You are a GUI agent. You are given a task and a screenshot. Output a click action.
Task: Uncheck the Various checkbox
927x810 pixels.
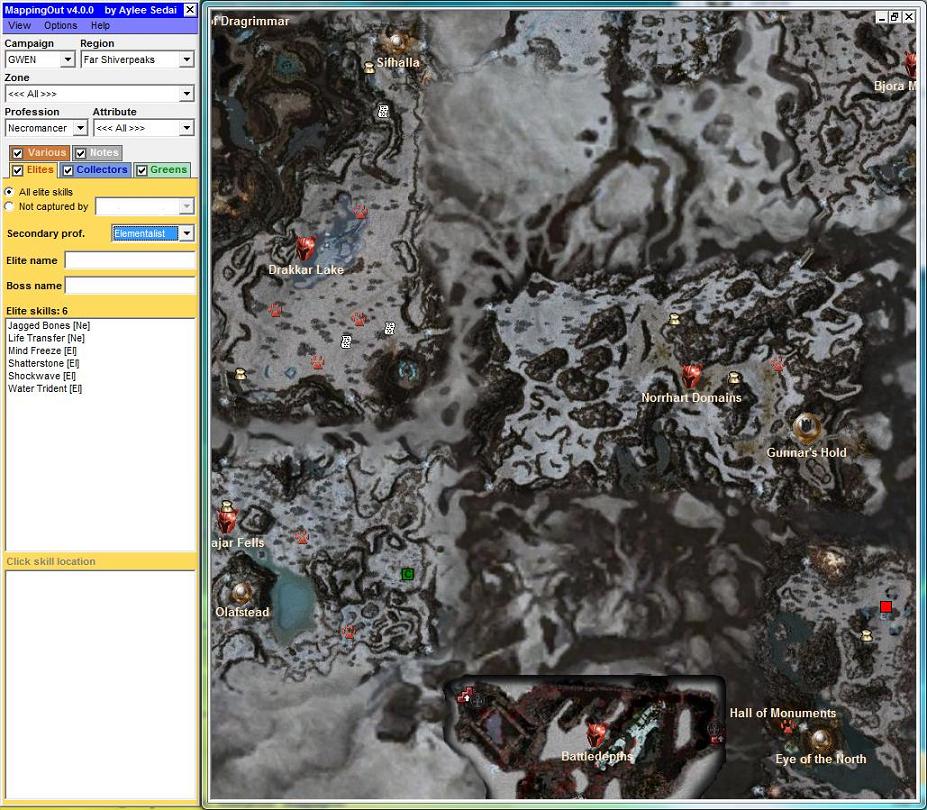point(18,153)
